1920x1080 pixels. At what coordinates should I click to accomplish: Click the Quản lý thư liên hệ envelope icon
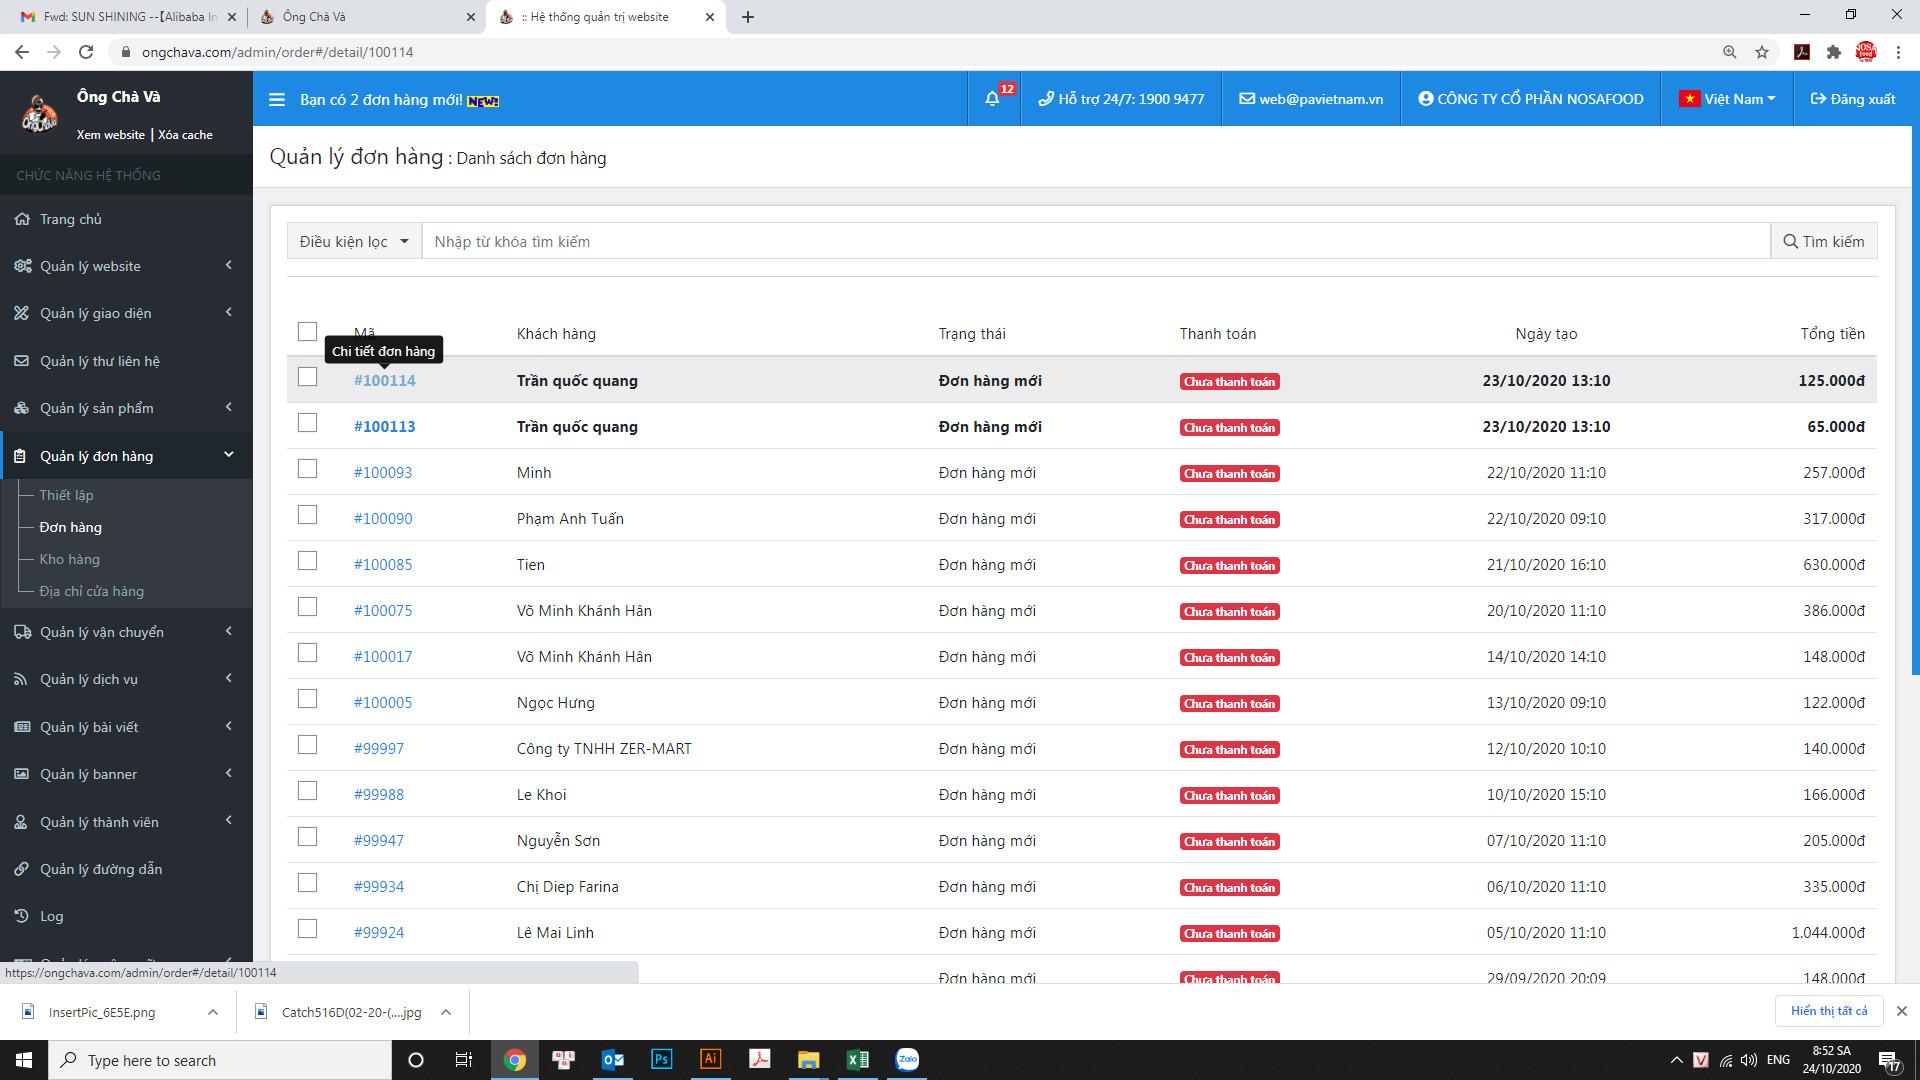pyautogui.click(x=22, y=361)
